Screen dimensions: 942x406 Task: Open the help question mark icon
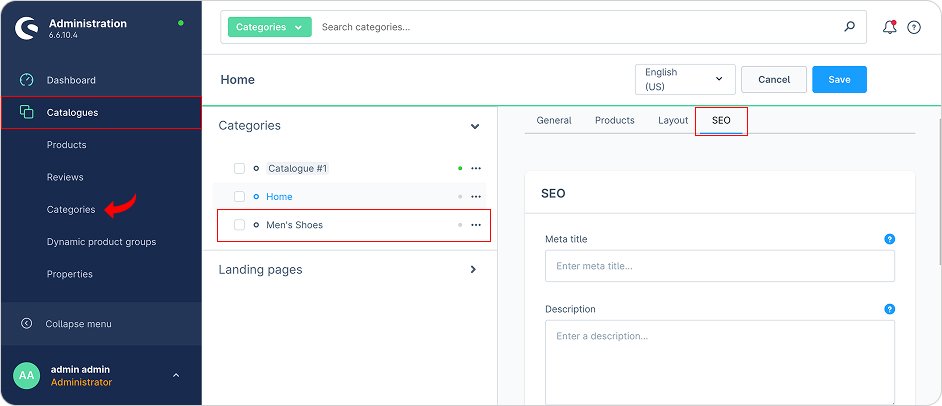[x=914, y=27]
